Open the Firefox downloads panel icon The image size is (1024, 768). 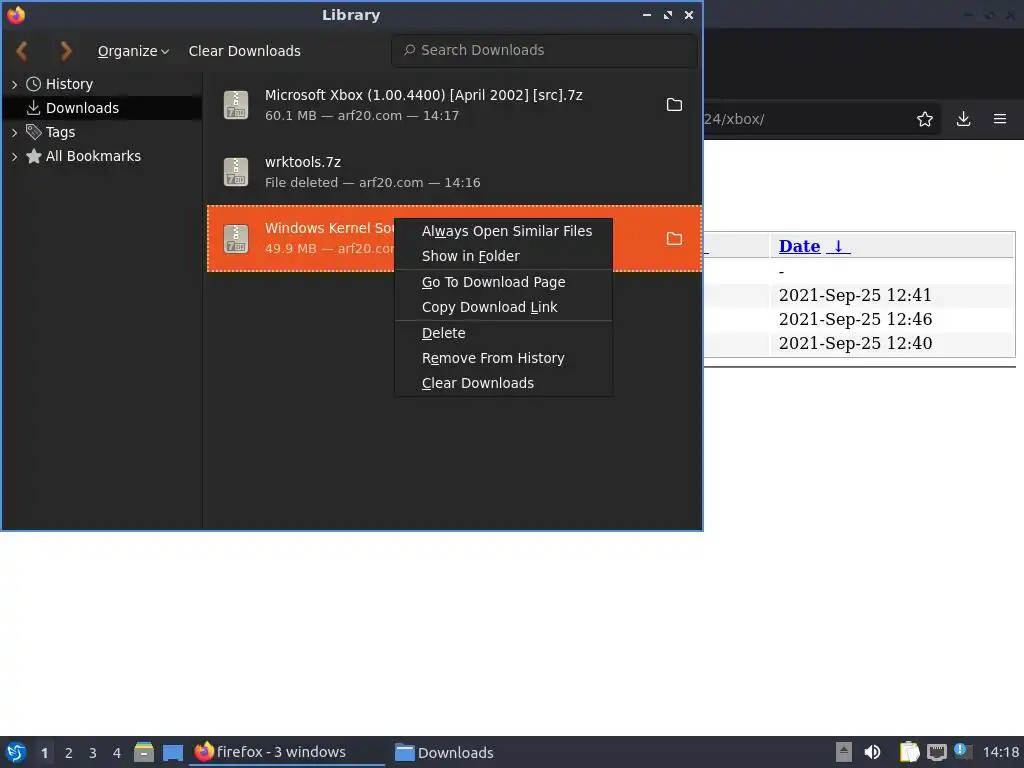[x=963, y=119]
